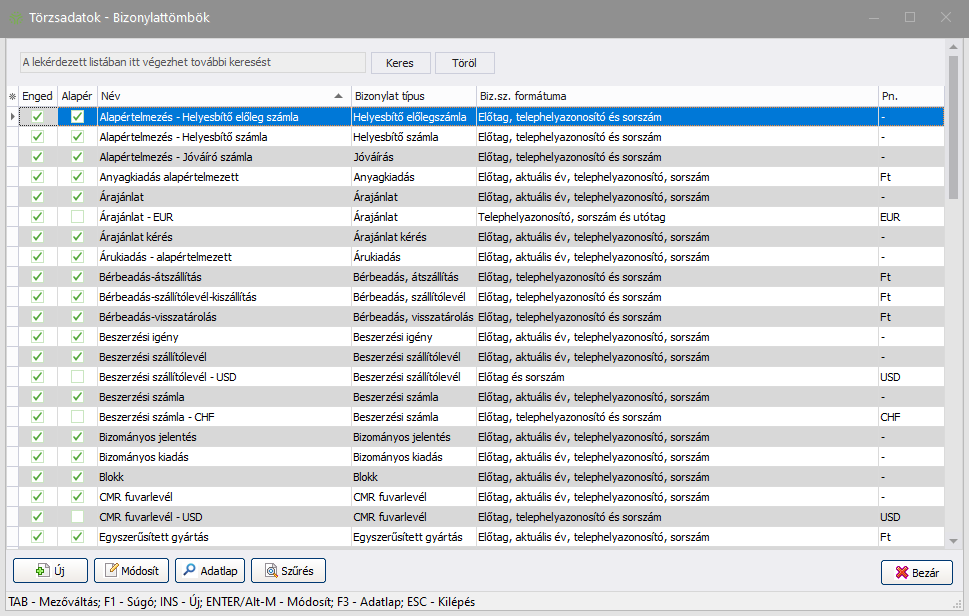Screen dimensions: 969x616
Task: Toggle the Alapér checkbox for Árajánlat - EUR
Action: [77, 217]
